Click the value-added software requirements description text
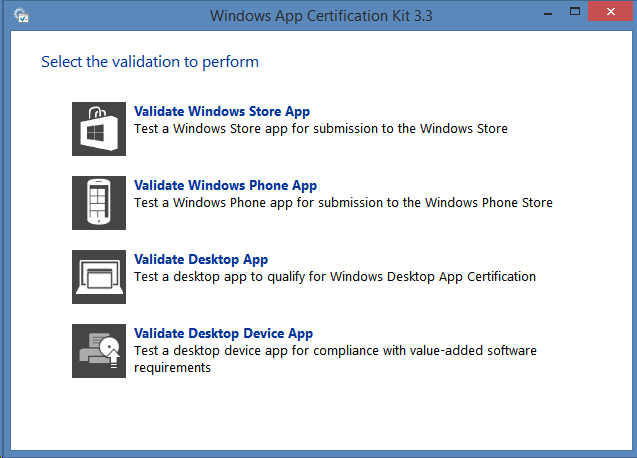 pos(335,359)
